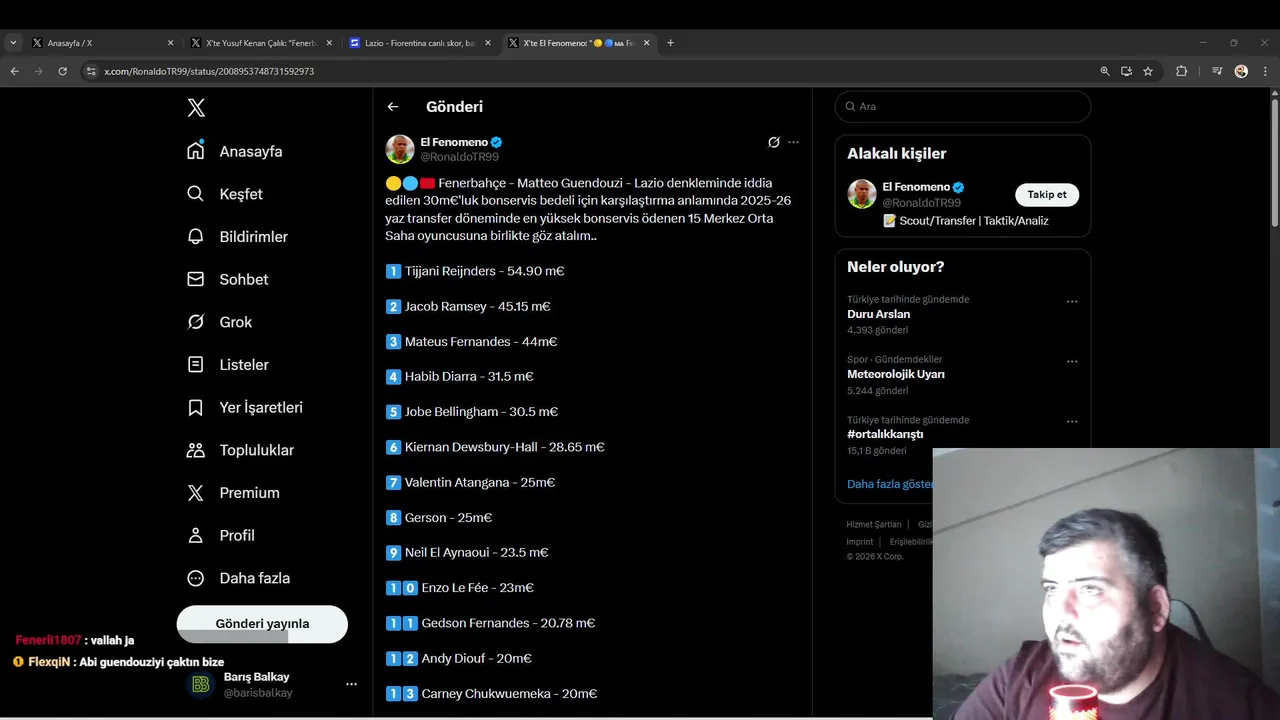Click browser back arrow
Viewport: 1280px width, 720px height.
14,71
